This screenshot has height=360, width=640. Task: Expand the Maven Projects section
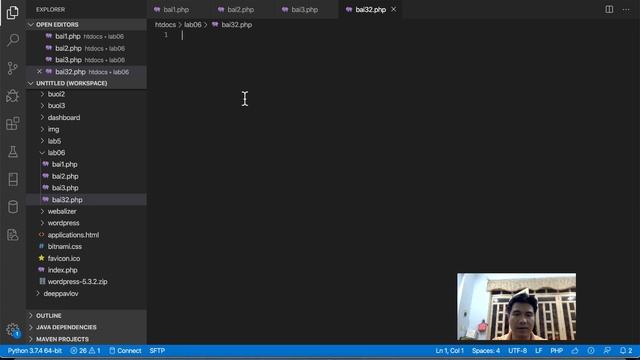87,339
